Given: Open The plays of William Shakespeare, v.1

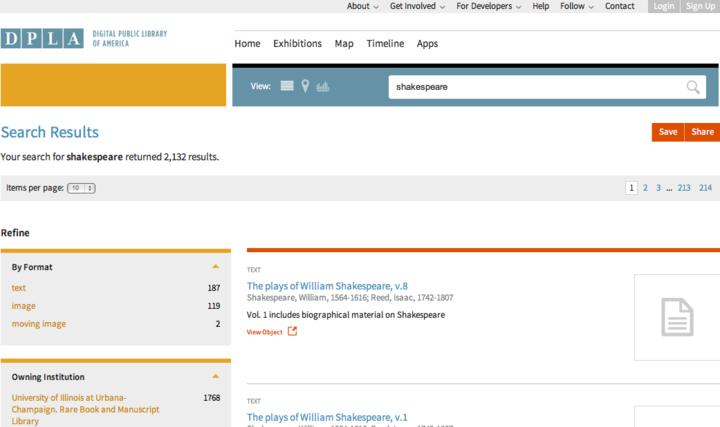Looking at the screenshot, I should 327,417.
